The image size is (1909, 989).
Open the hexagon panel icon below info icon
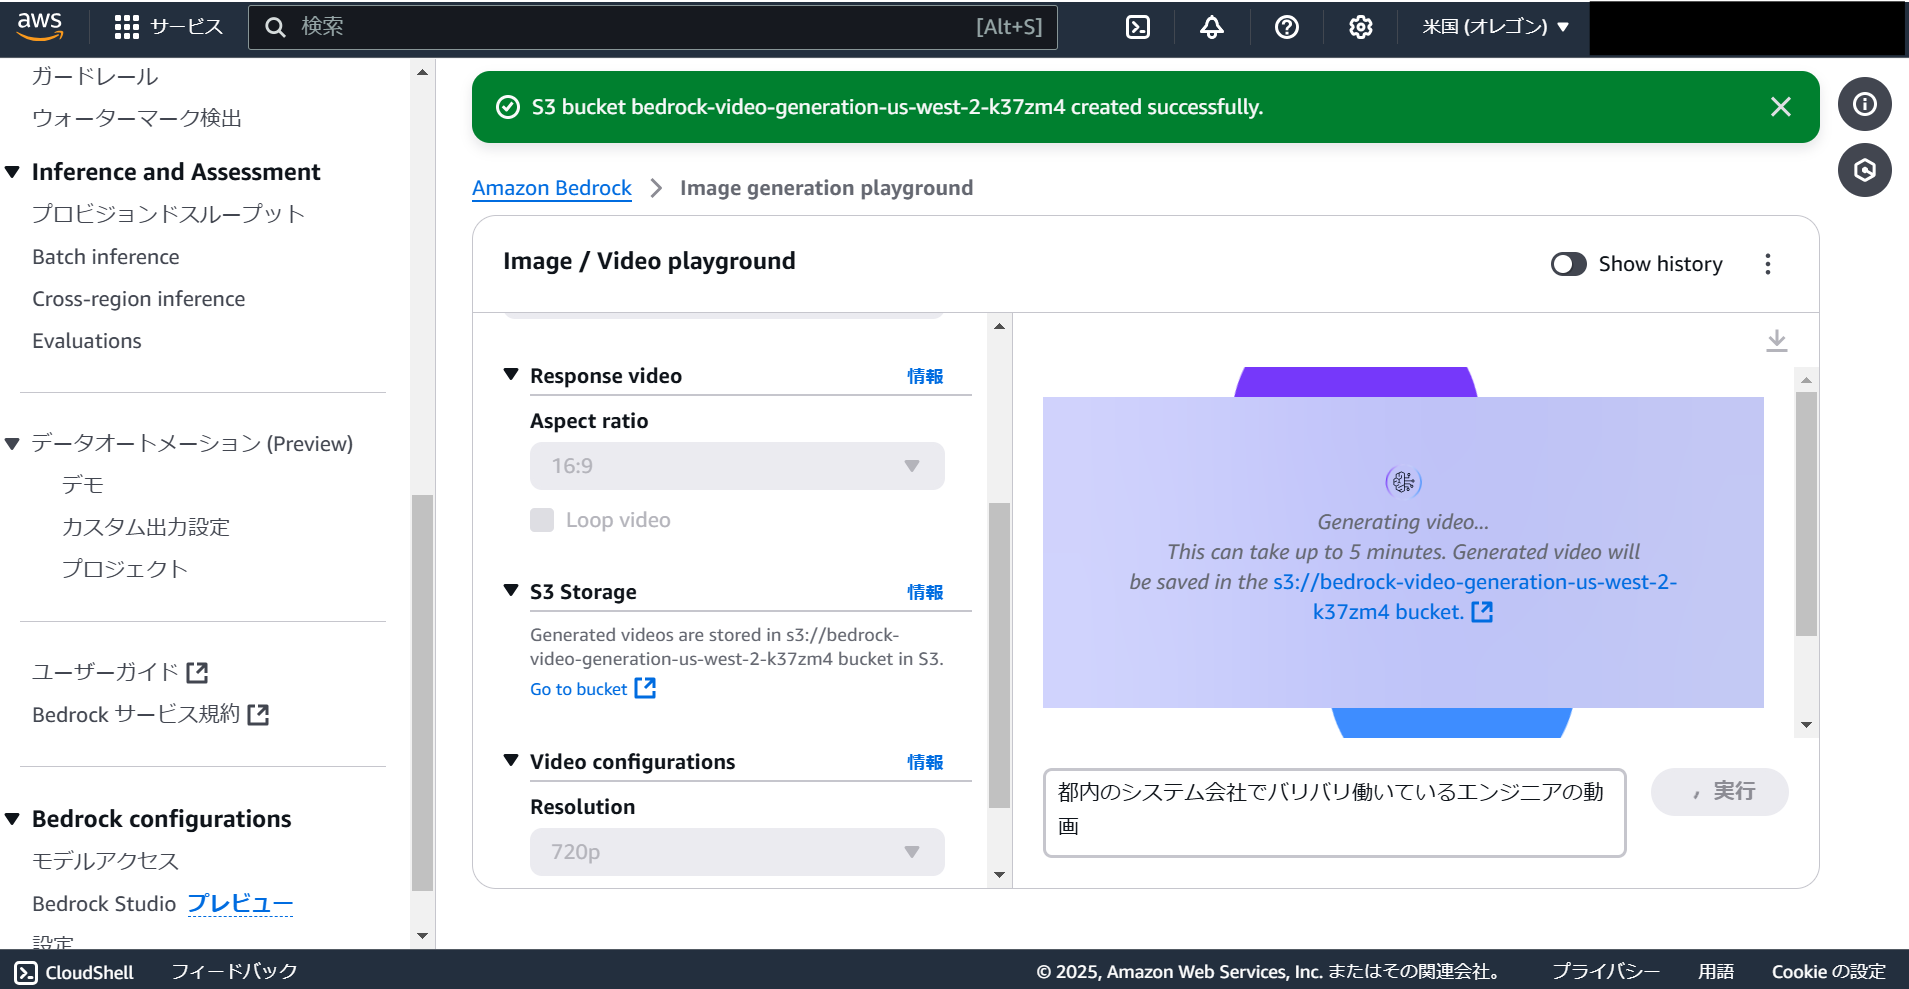click(1865, 170)
